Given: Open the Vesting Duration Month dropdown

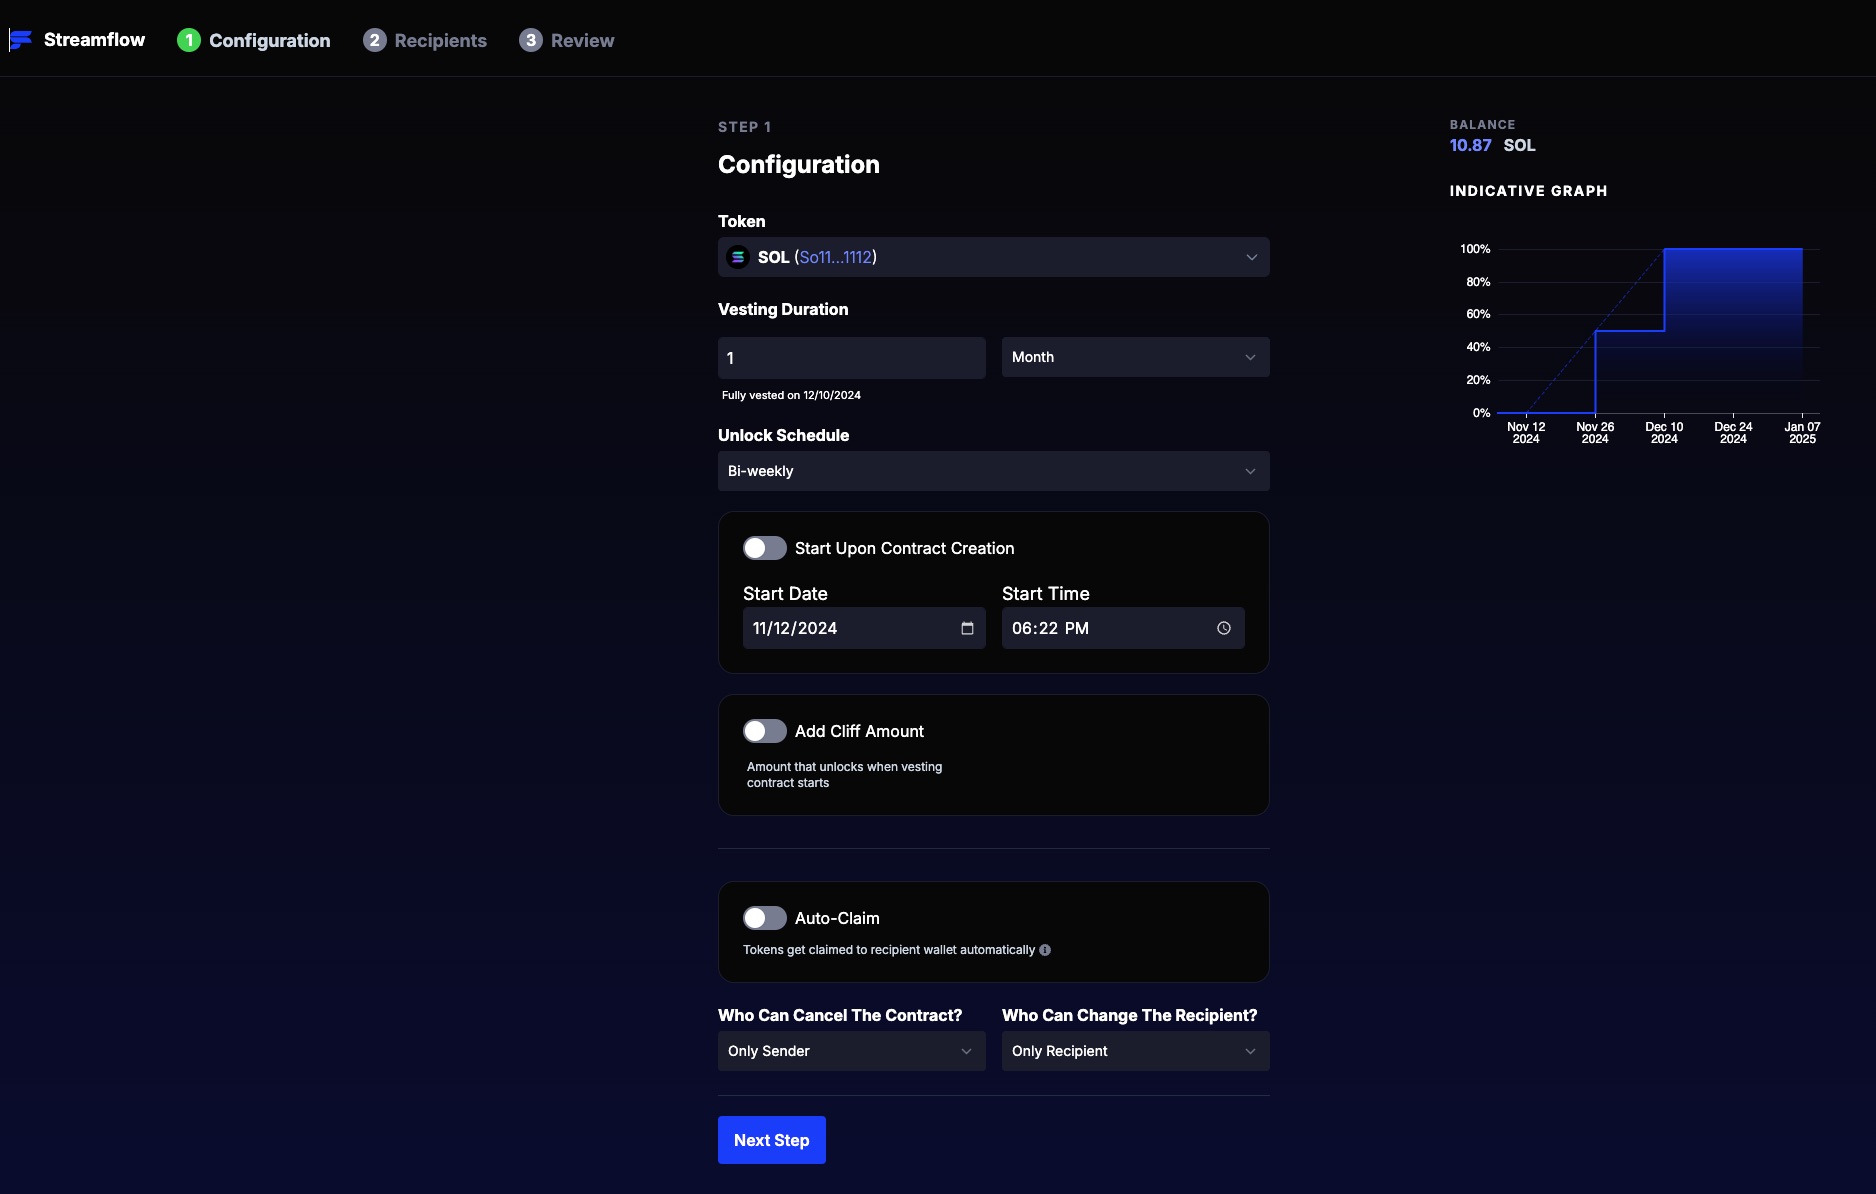Looking at the screenshot, I should click(x=1134, y=357).
